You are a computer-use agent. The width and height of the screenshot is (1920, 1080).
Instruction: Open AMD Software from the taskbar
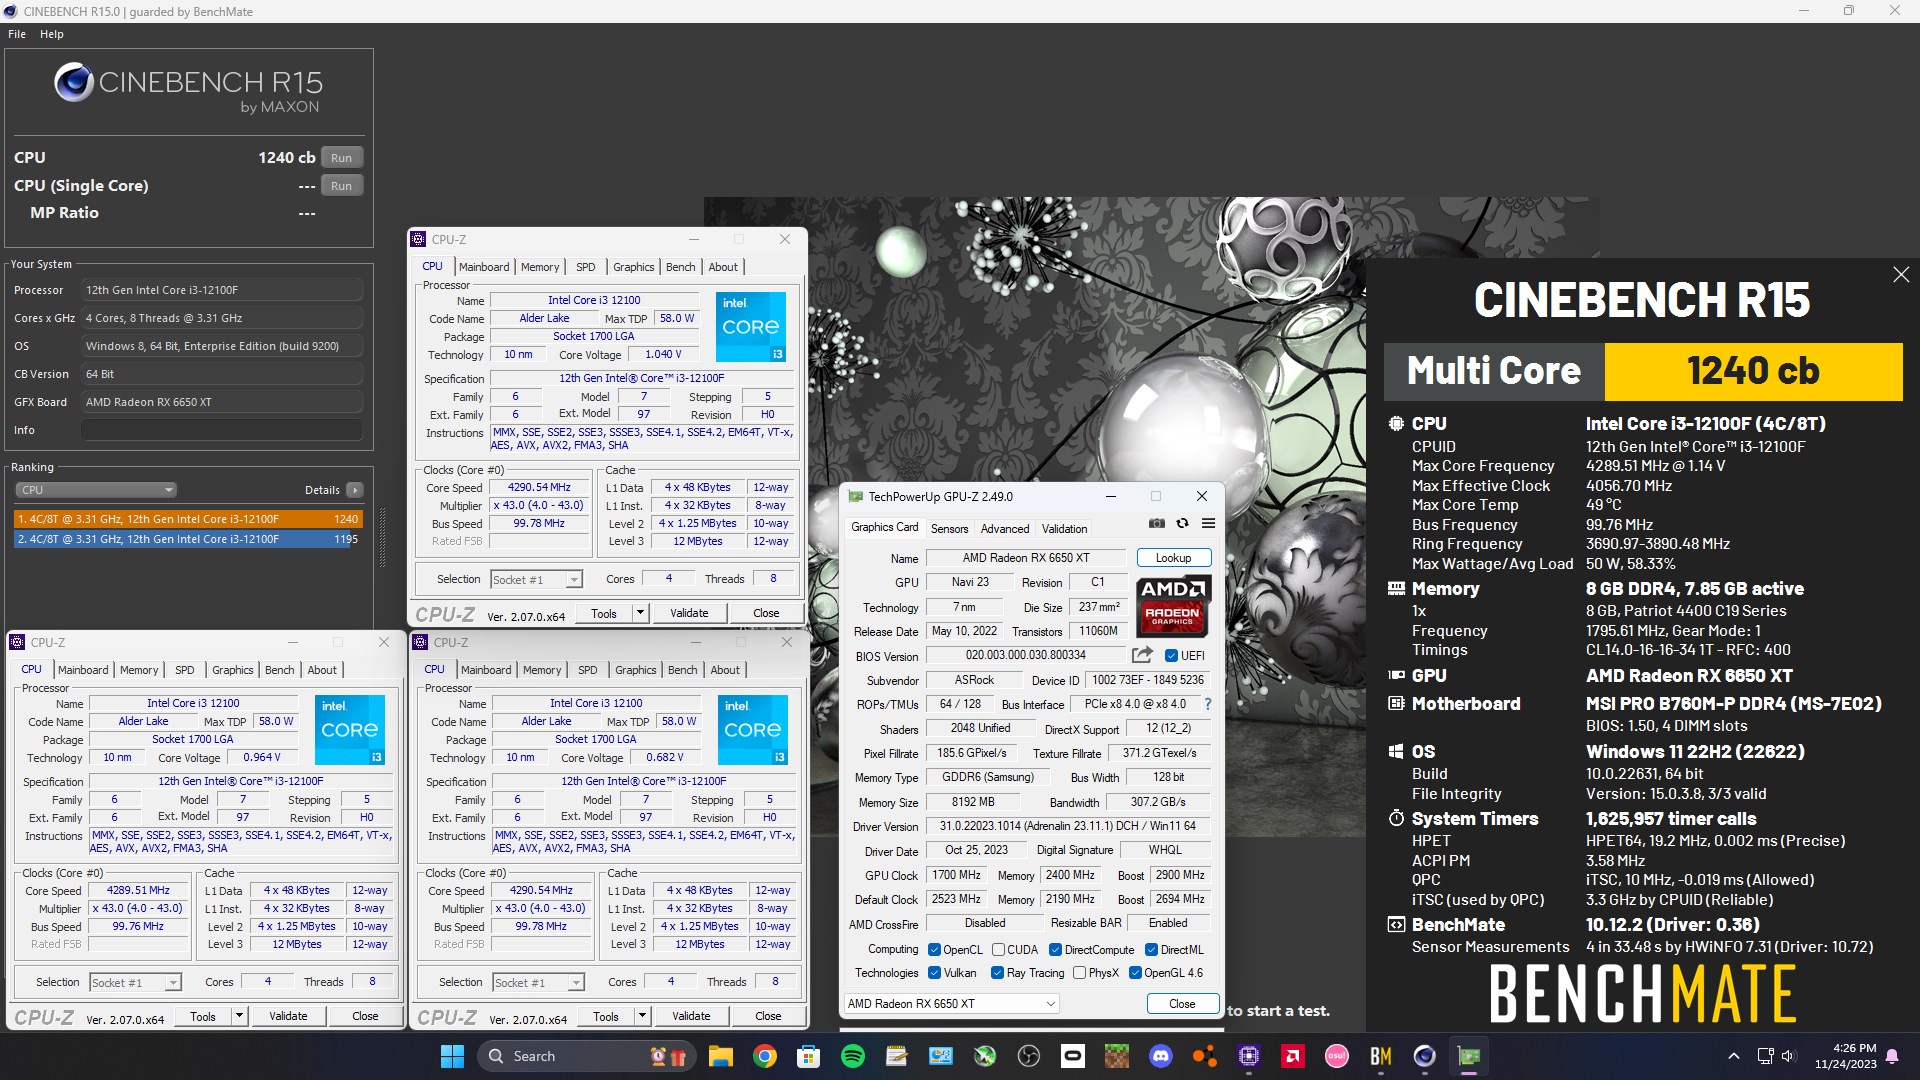tap(1293, 1056)
